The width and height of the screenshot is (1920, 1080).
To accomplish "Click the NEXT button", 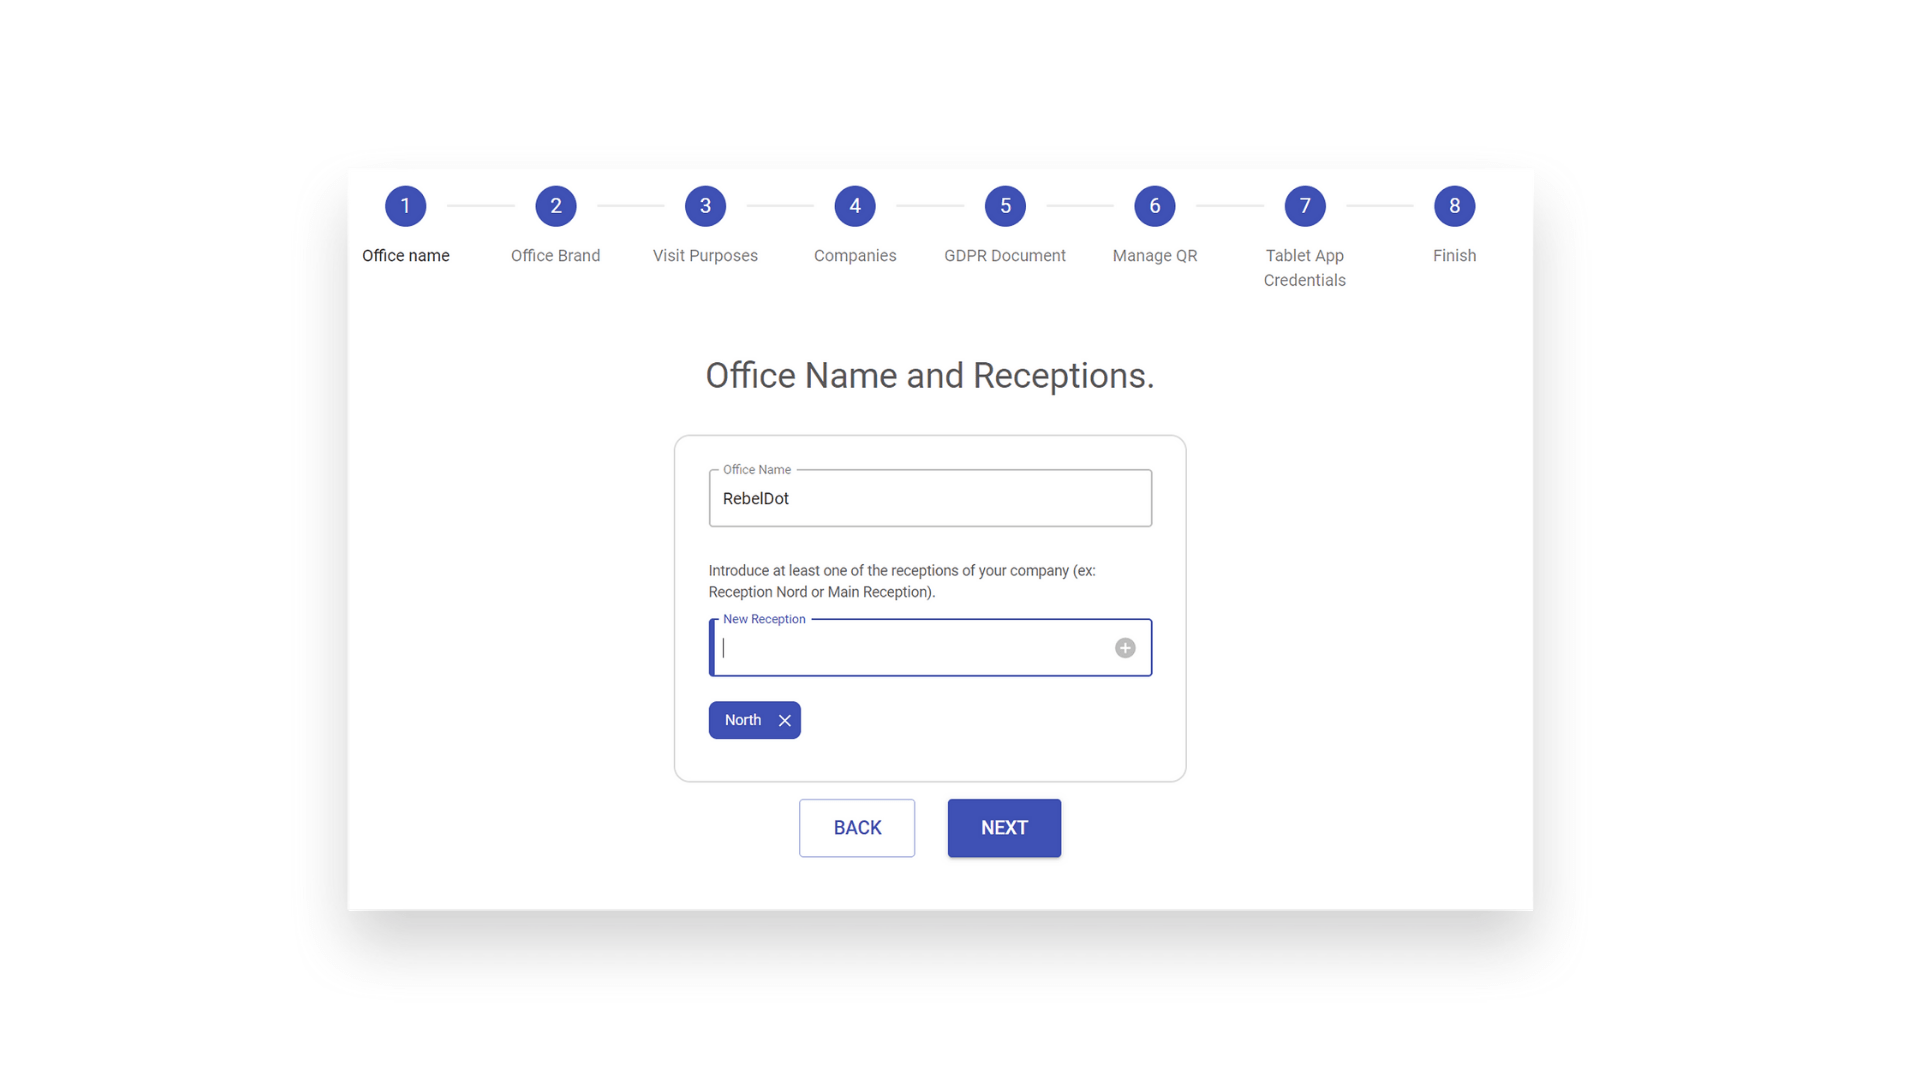I will tap(1004, 828).
